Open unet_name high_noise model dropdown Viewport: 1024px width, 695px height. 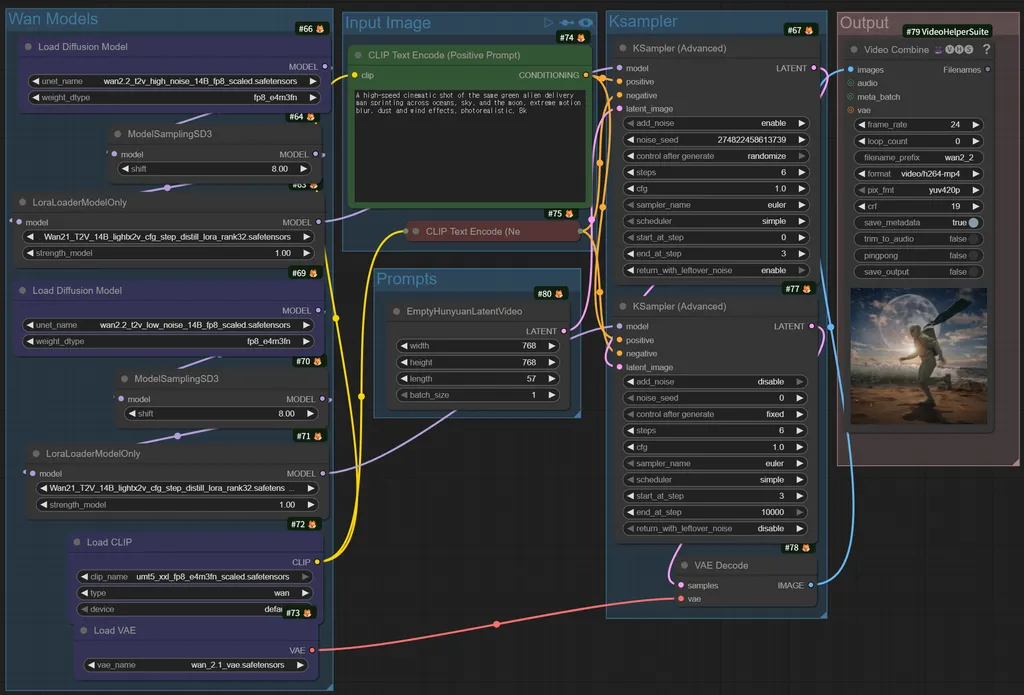pos(174,81)
